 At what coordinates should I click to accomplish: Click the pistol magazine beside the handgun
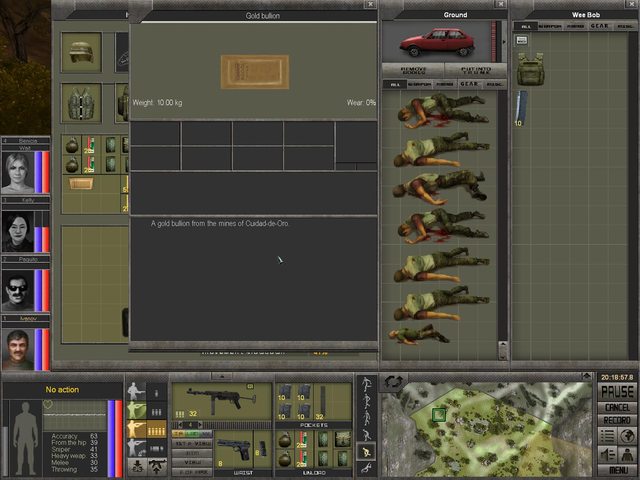click(262, 448)
